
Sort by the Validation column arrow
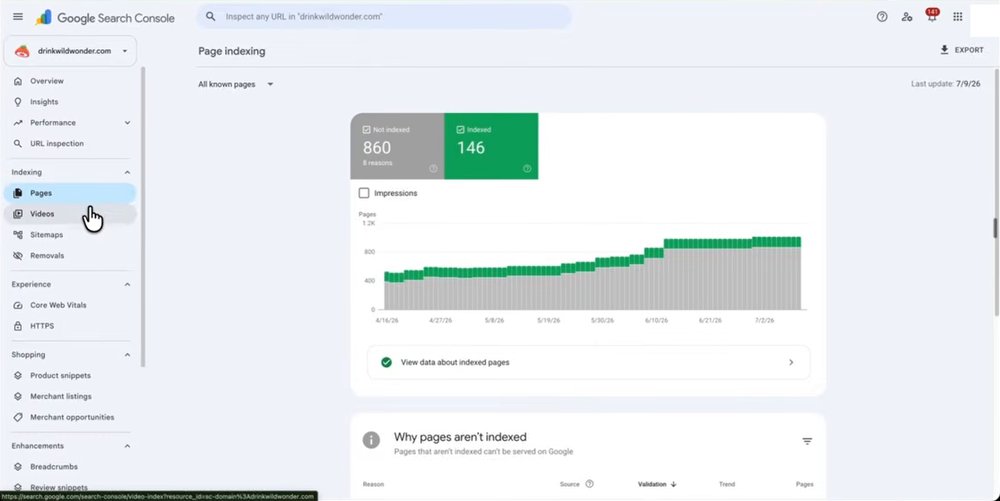673,484
